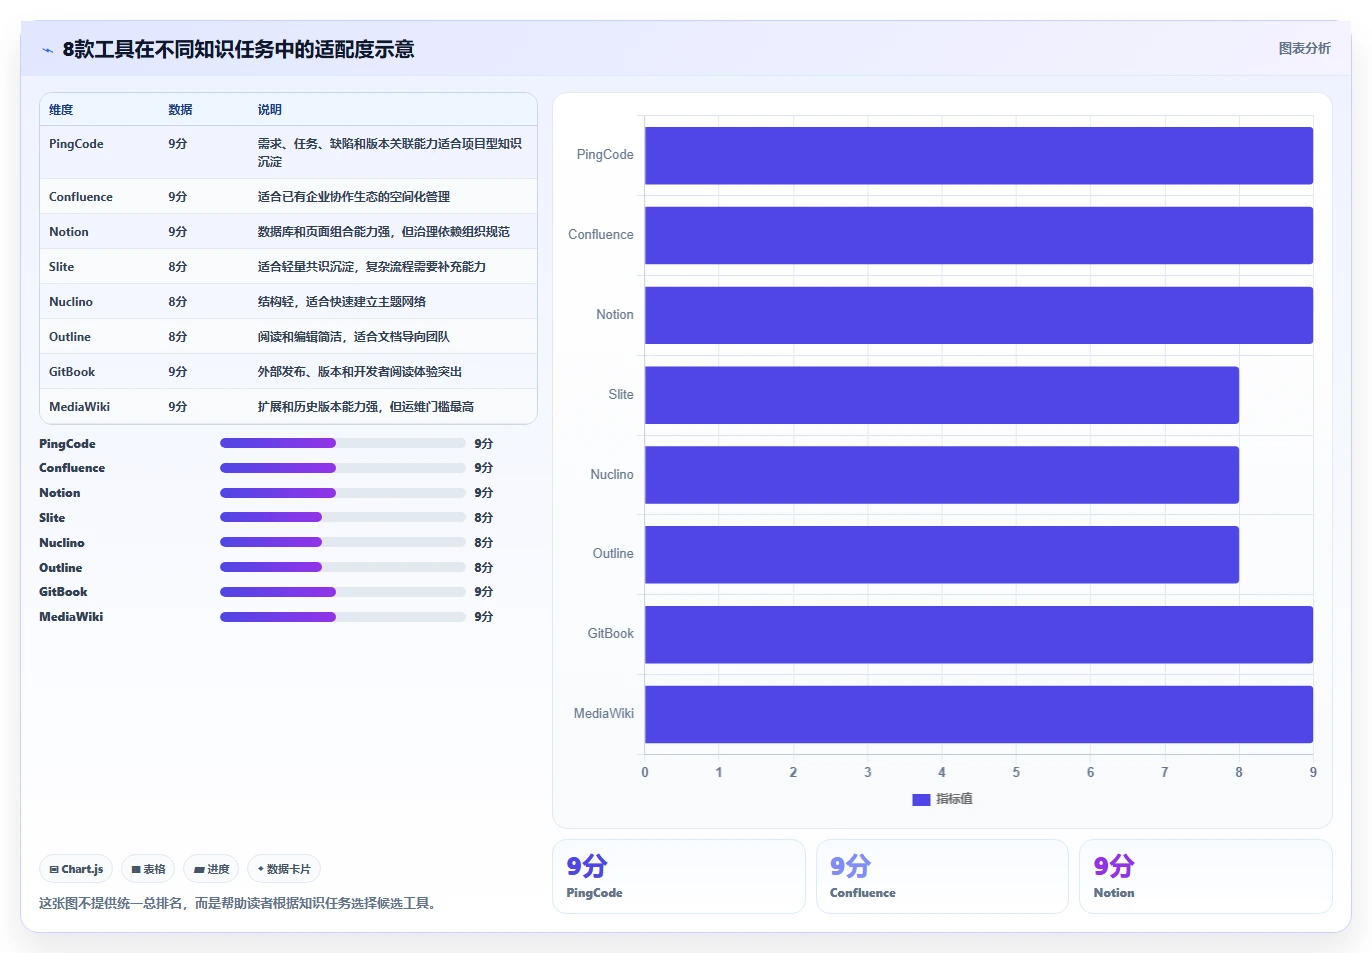Open the Notion 9分 data card
This screenshot has height=953, width=1372.
click(1205, 876)
